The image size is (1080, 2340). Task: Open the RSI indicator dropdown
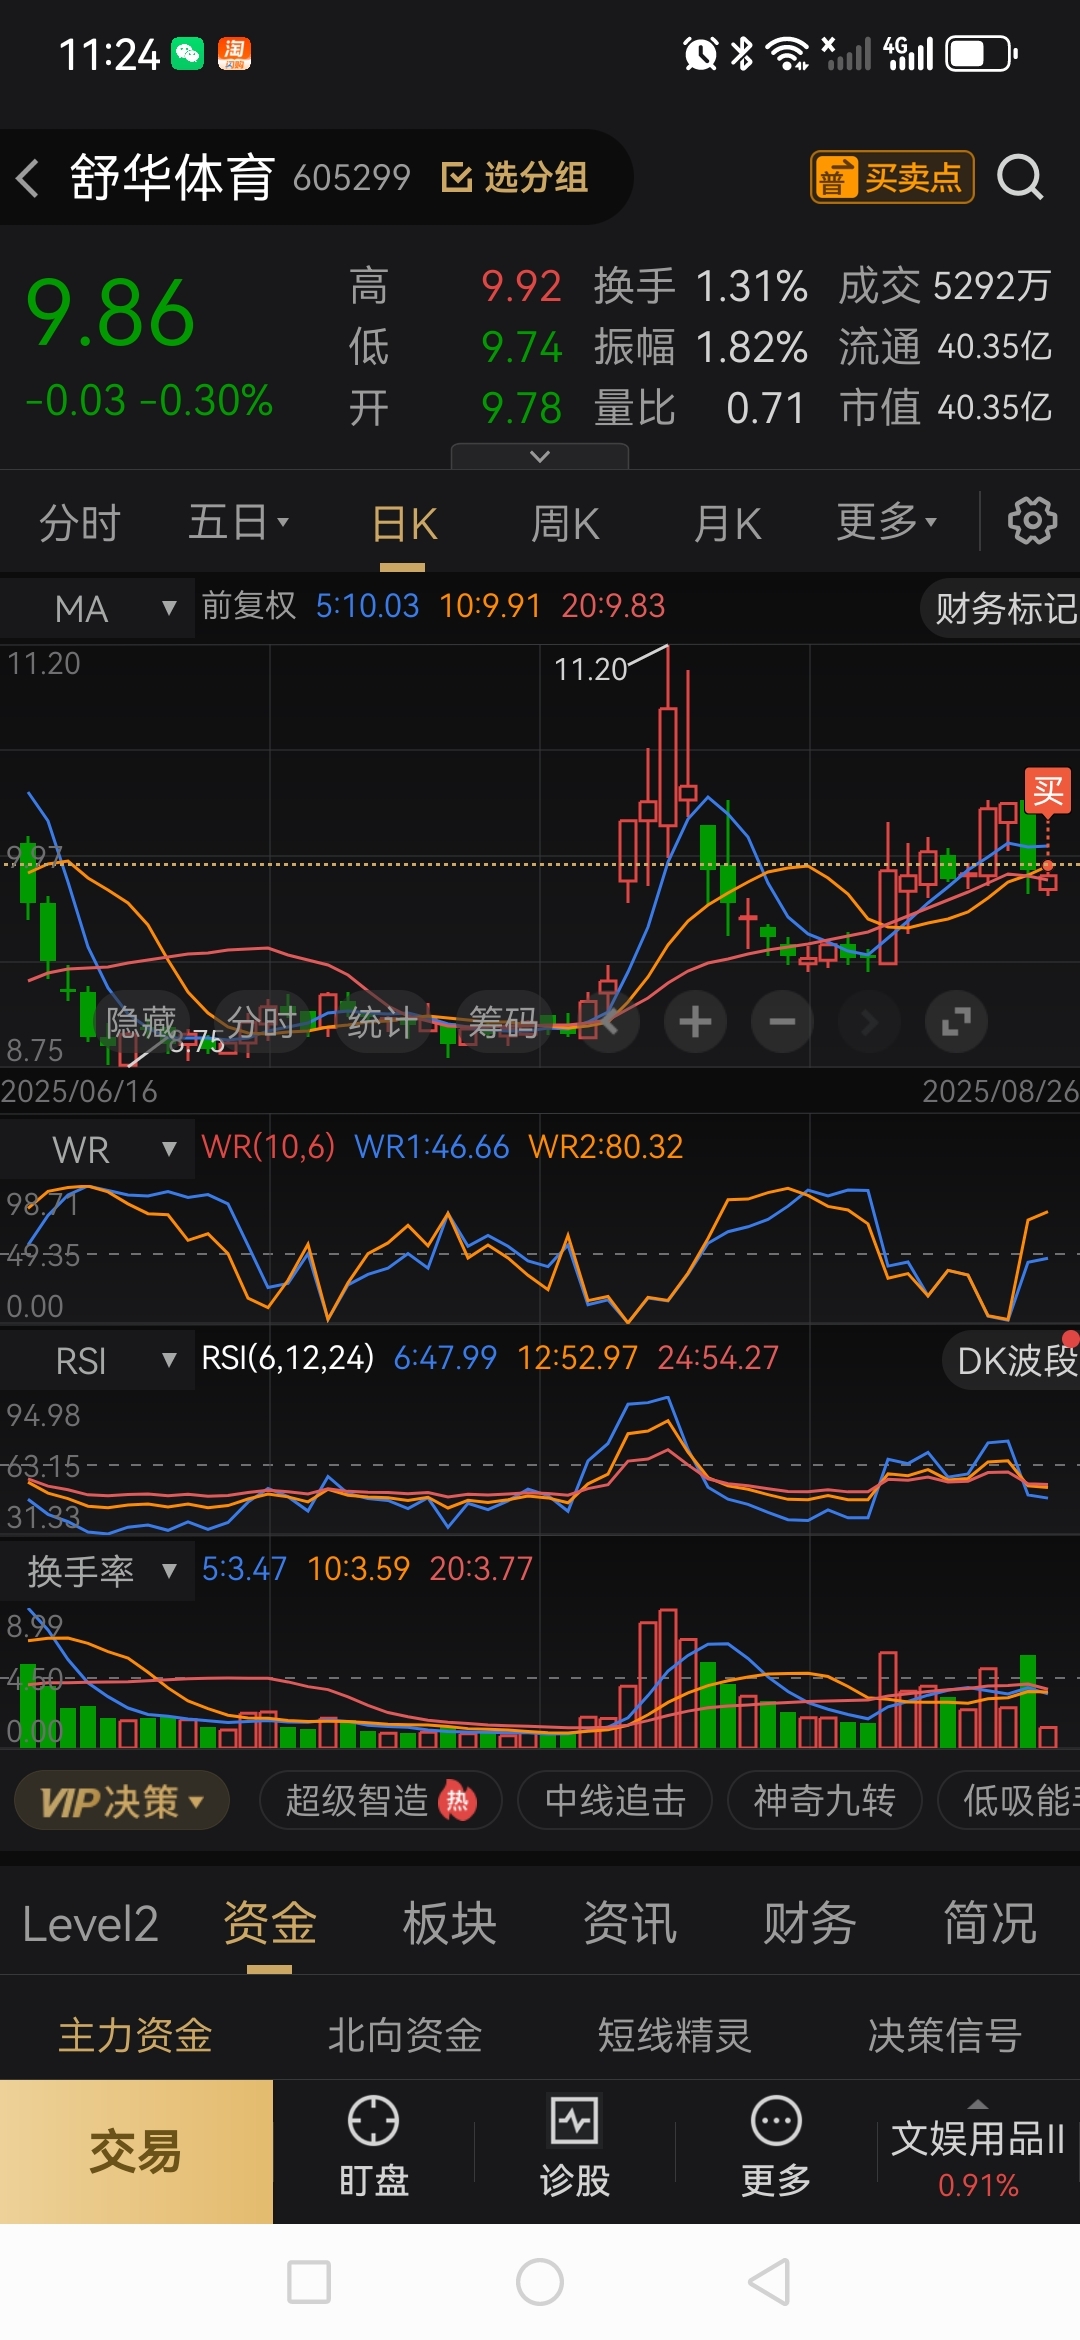click(x=97, y=1361)
